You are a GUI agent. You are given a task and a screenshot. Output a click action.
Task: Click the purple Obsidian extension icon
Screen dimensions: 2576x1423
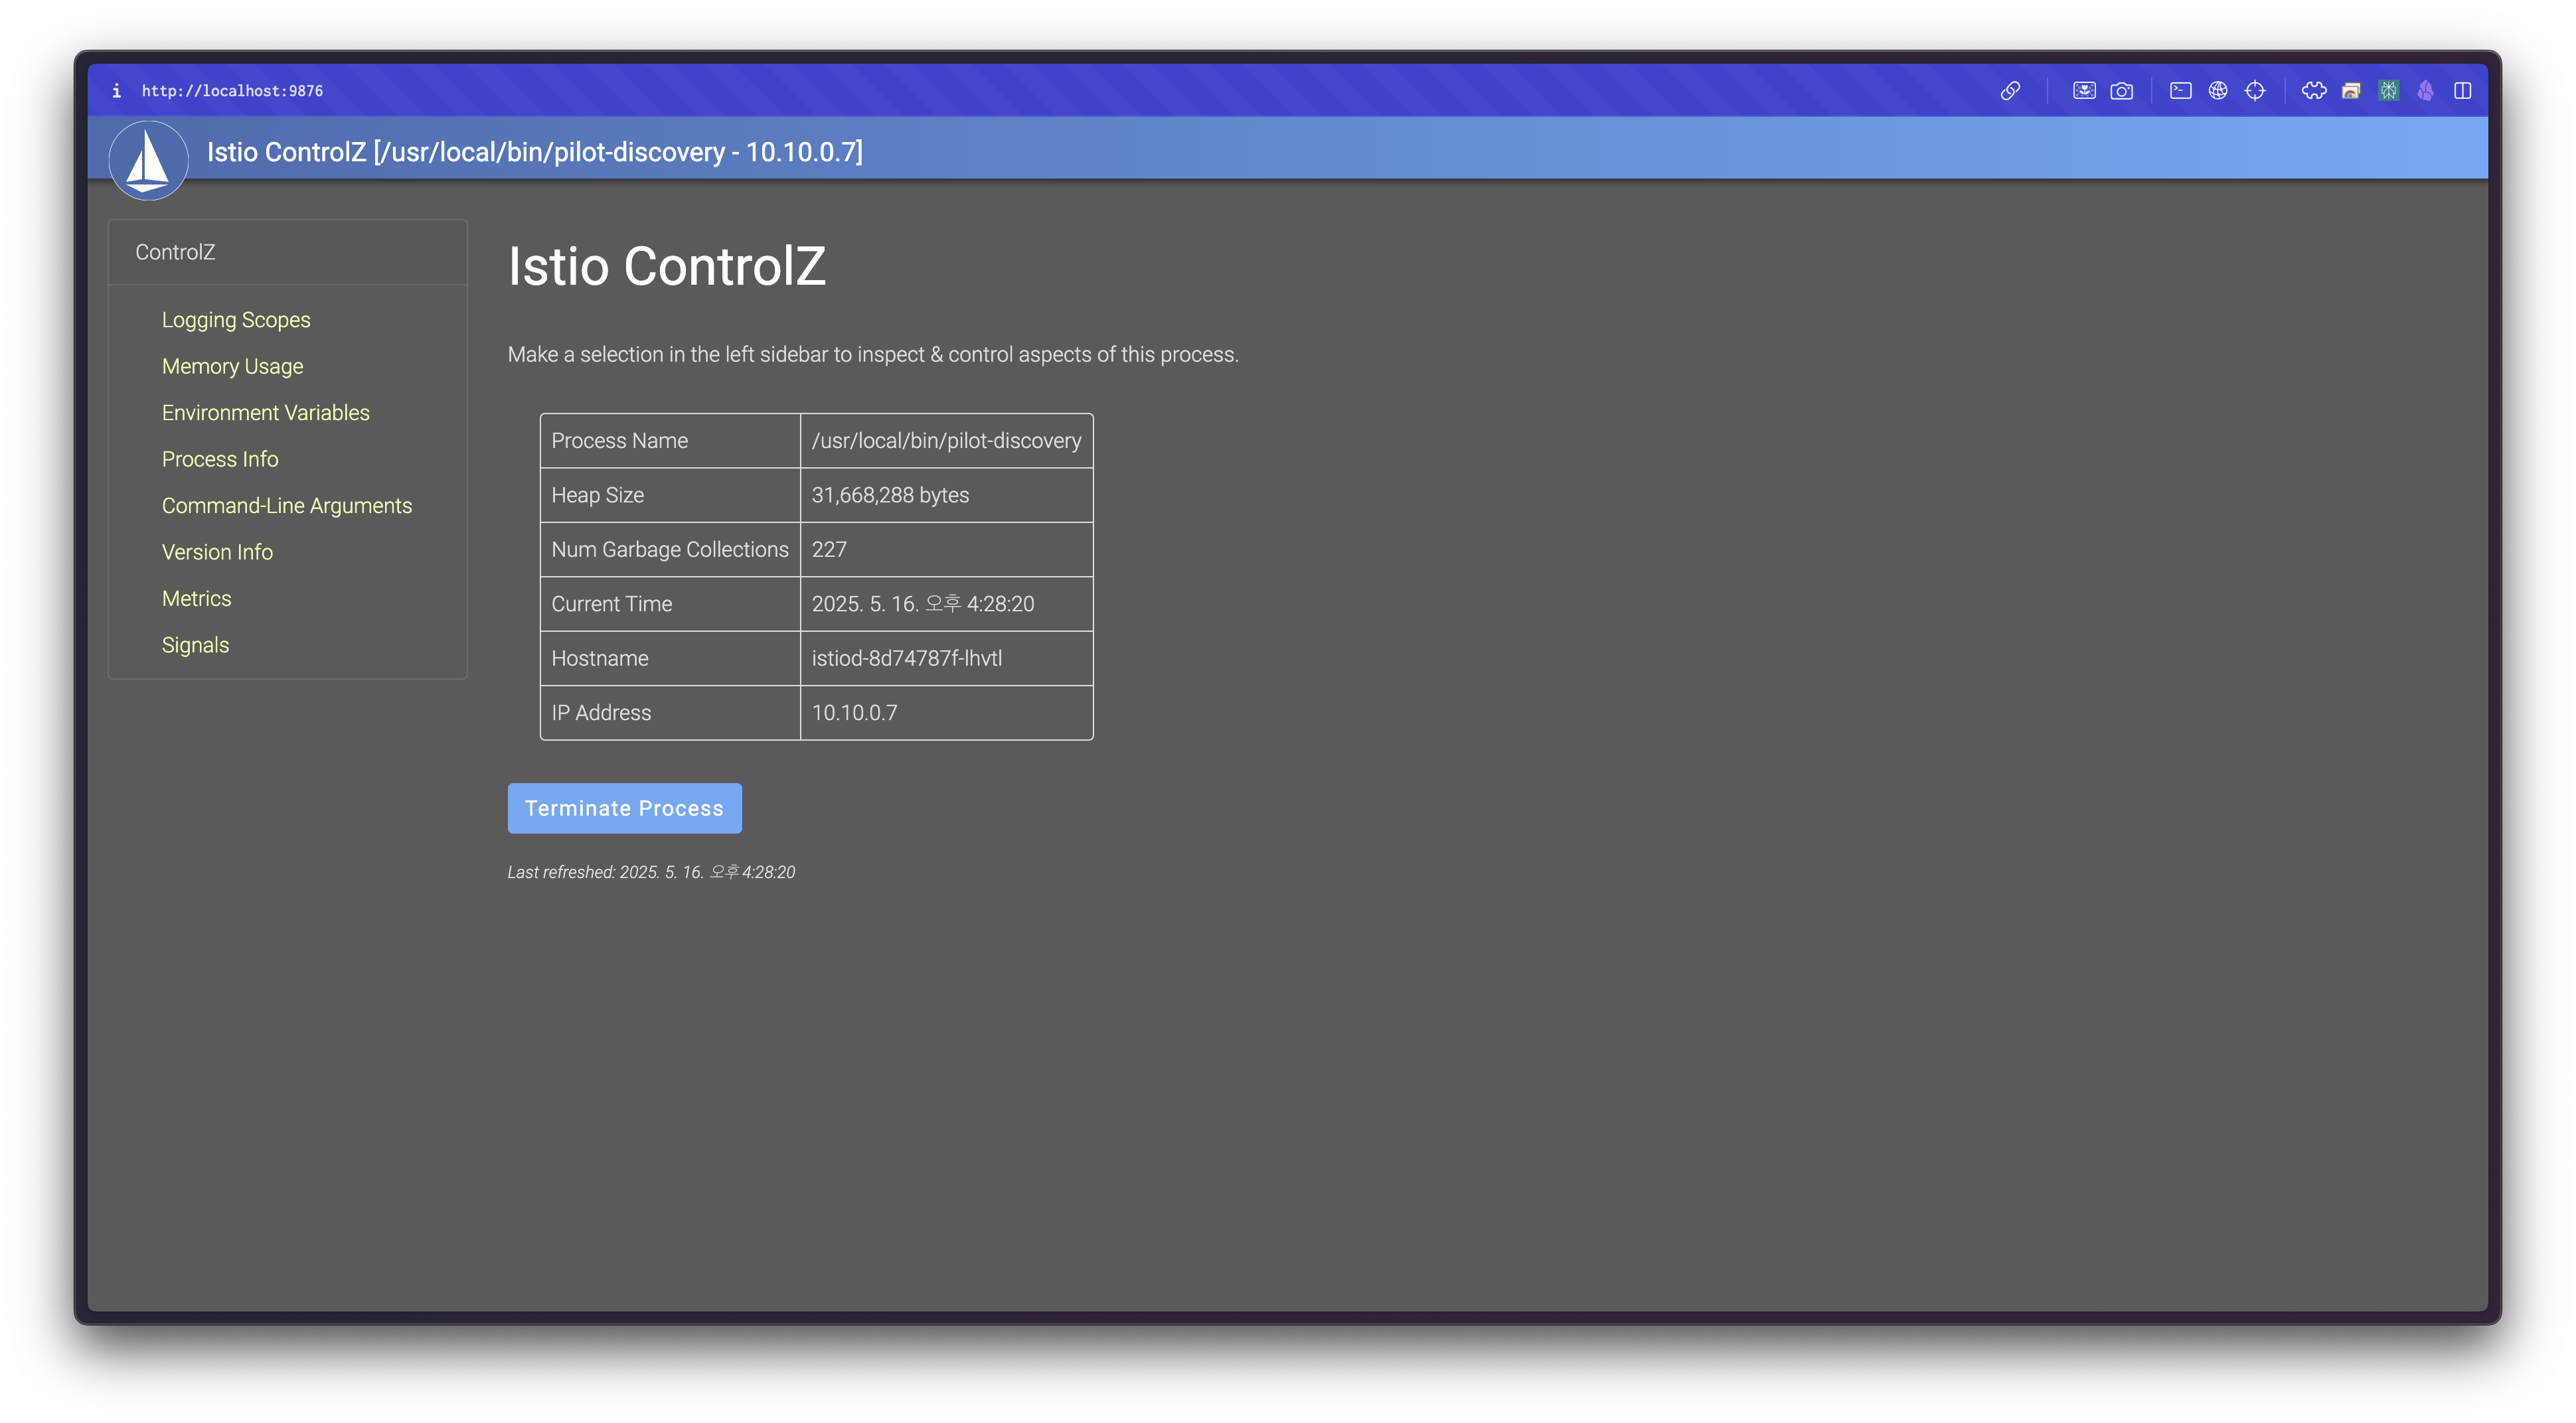[x=2425, y=91]
